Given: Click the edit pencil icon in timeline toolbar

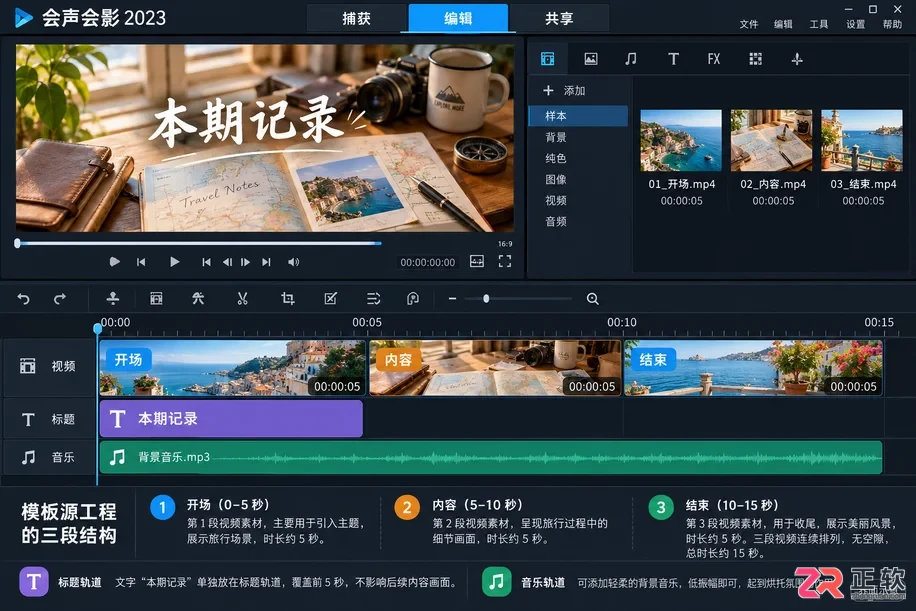Looking at the screenshot, I should point(331,298).
